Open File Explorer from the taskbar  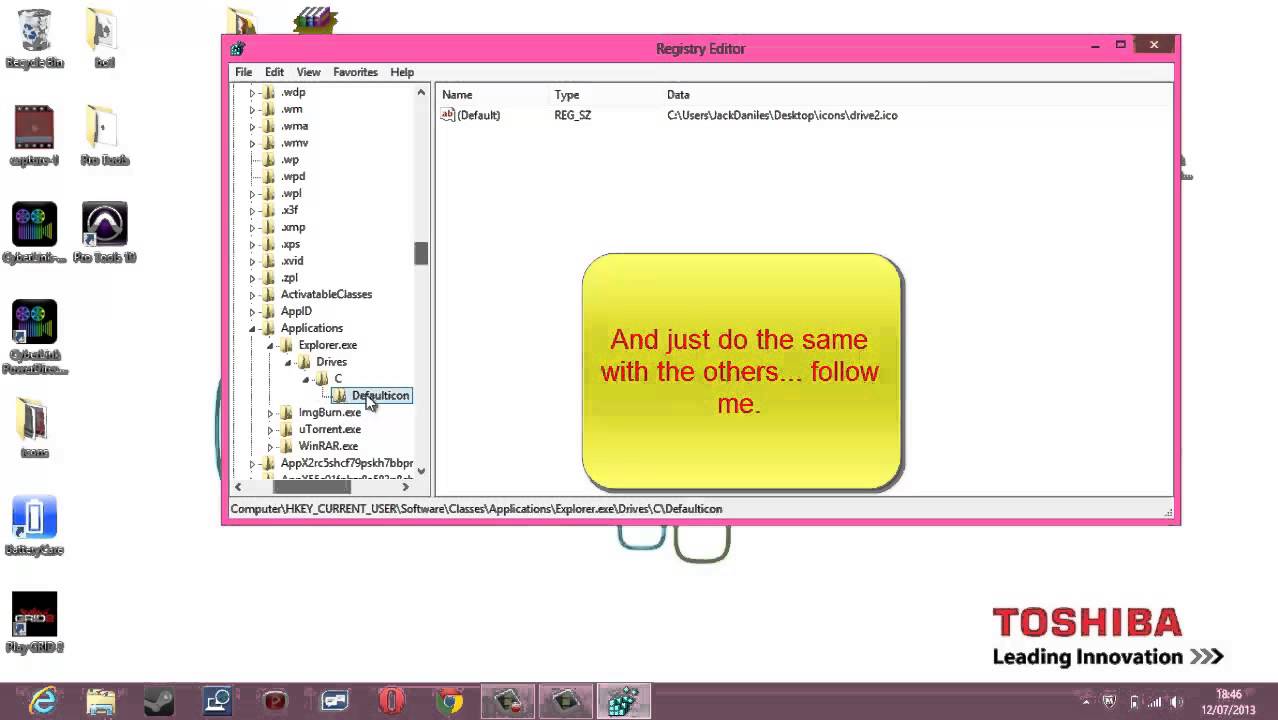101,701
